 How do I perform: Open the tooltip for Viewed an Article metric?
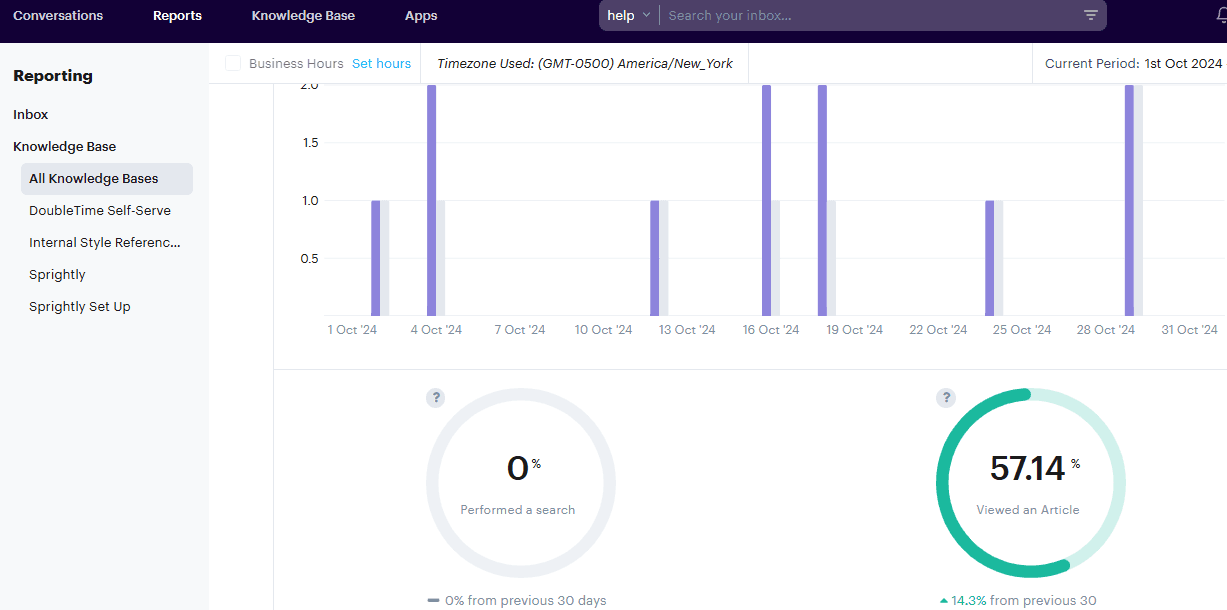click(x=945, y=397)
